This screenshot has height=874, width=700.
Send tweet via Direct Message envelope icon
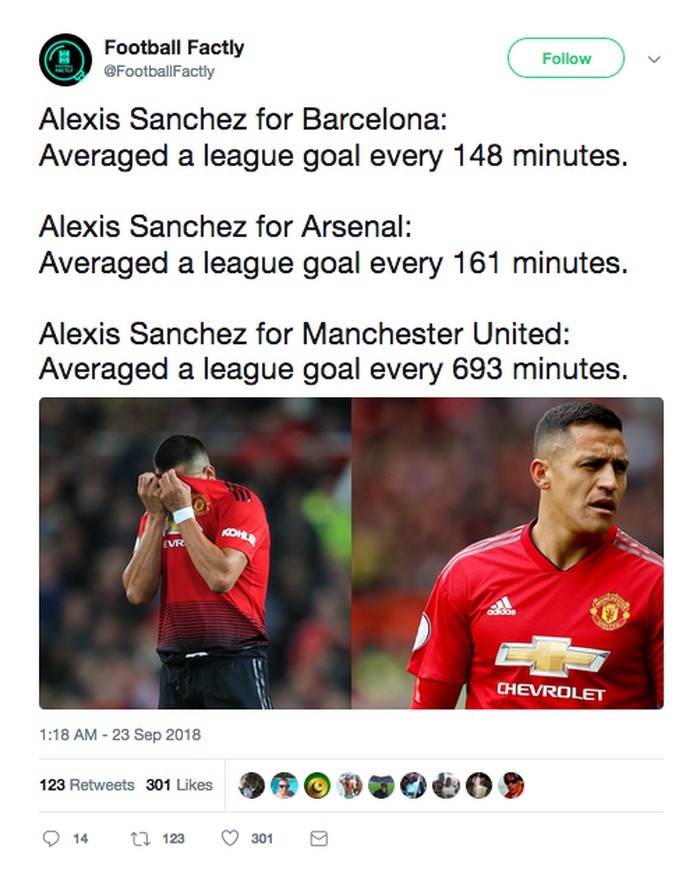tap(318, 838)
